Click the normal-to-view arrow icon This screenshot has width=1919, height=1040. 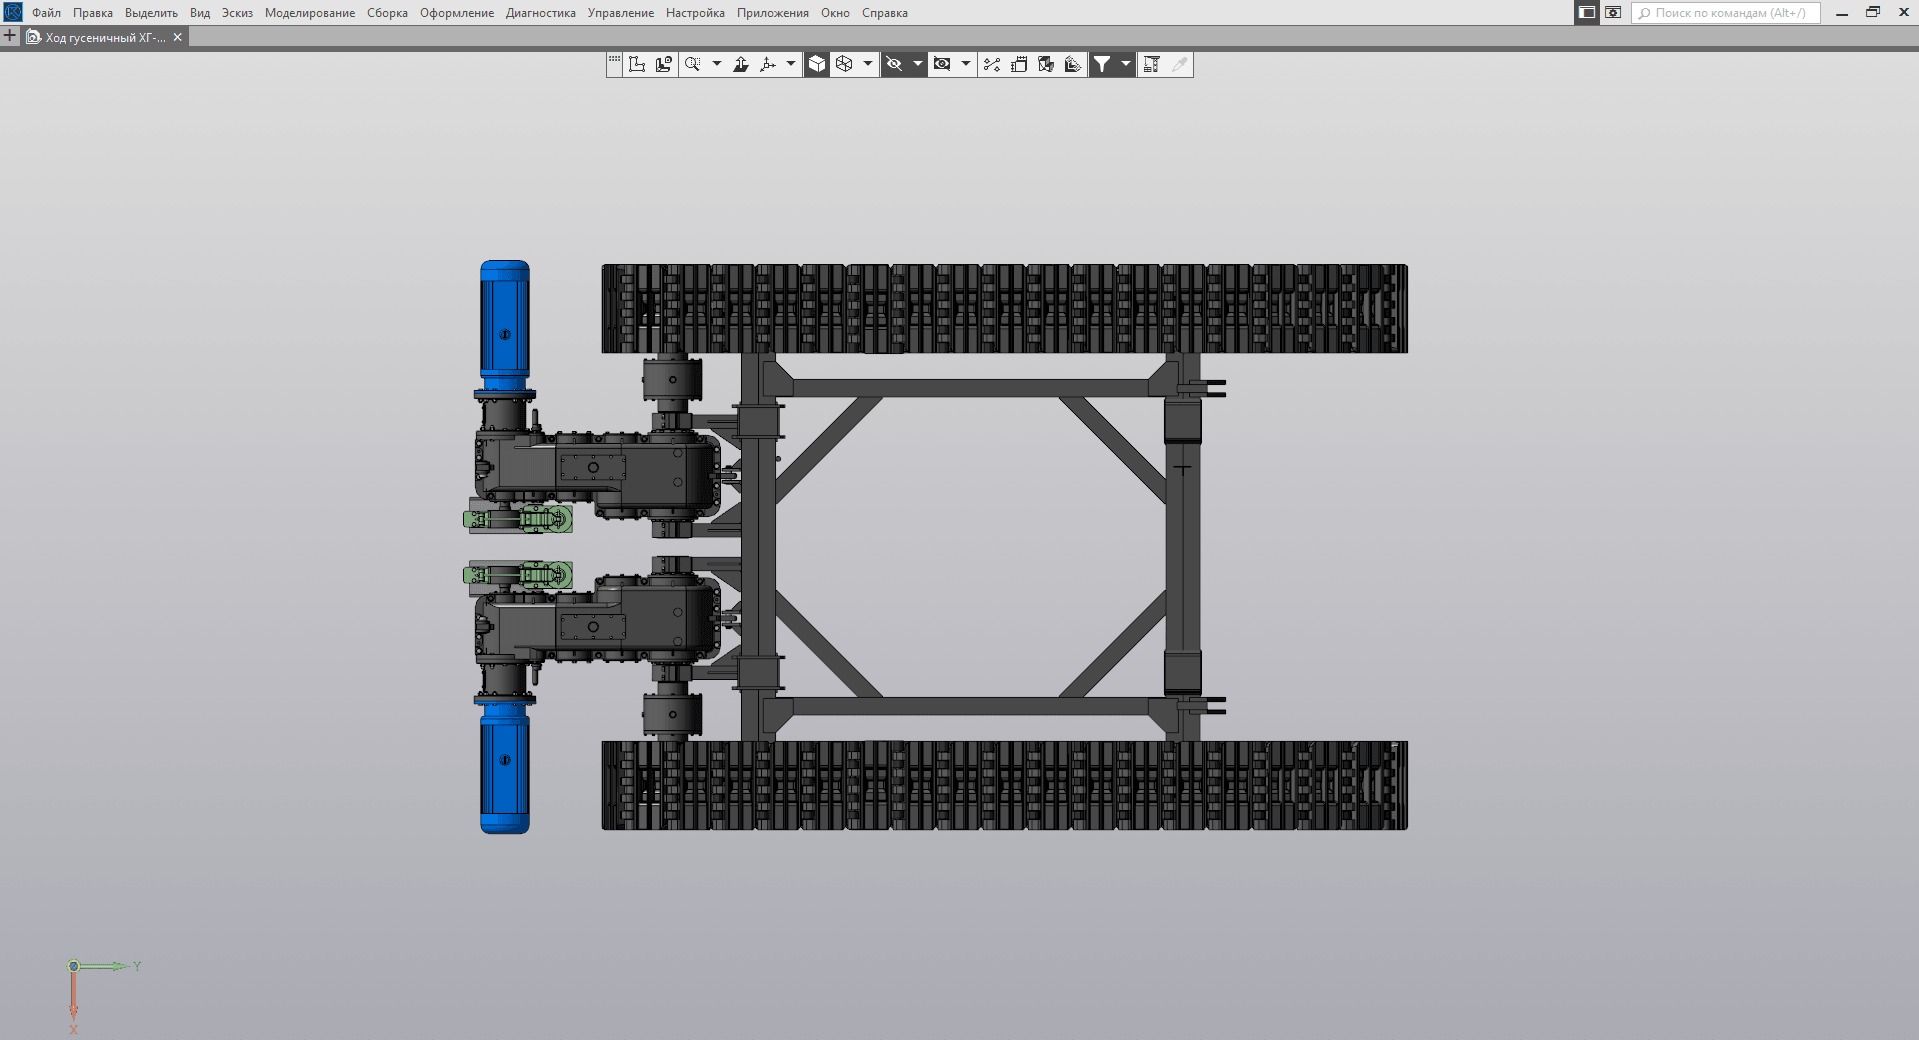tap(741, 65)
